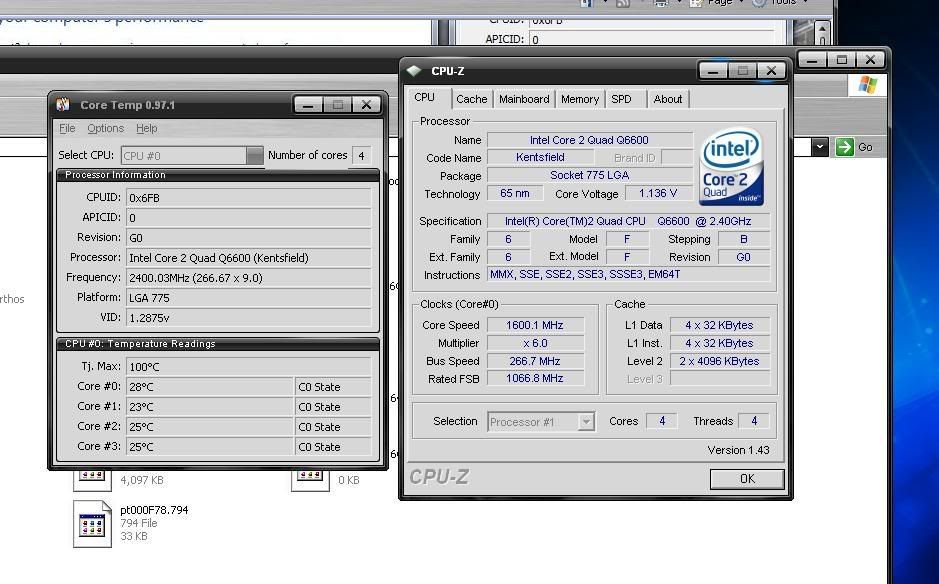Close the Core Temp window
The width and height of the screenshot is (939, 584).
click(x=367, y=105)
